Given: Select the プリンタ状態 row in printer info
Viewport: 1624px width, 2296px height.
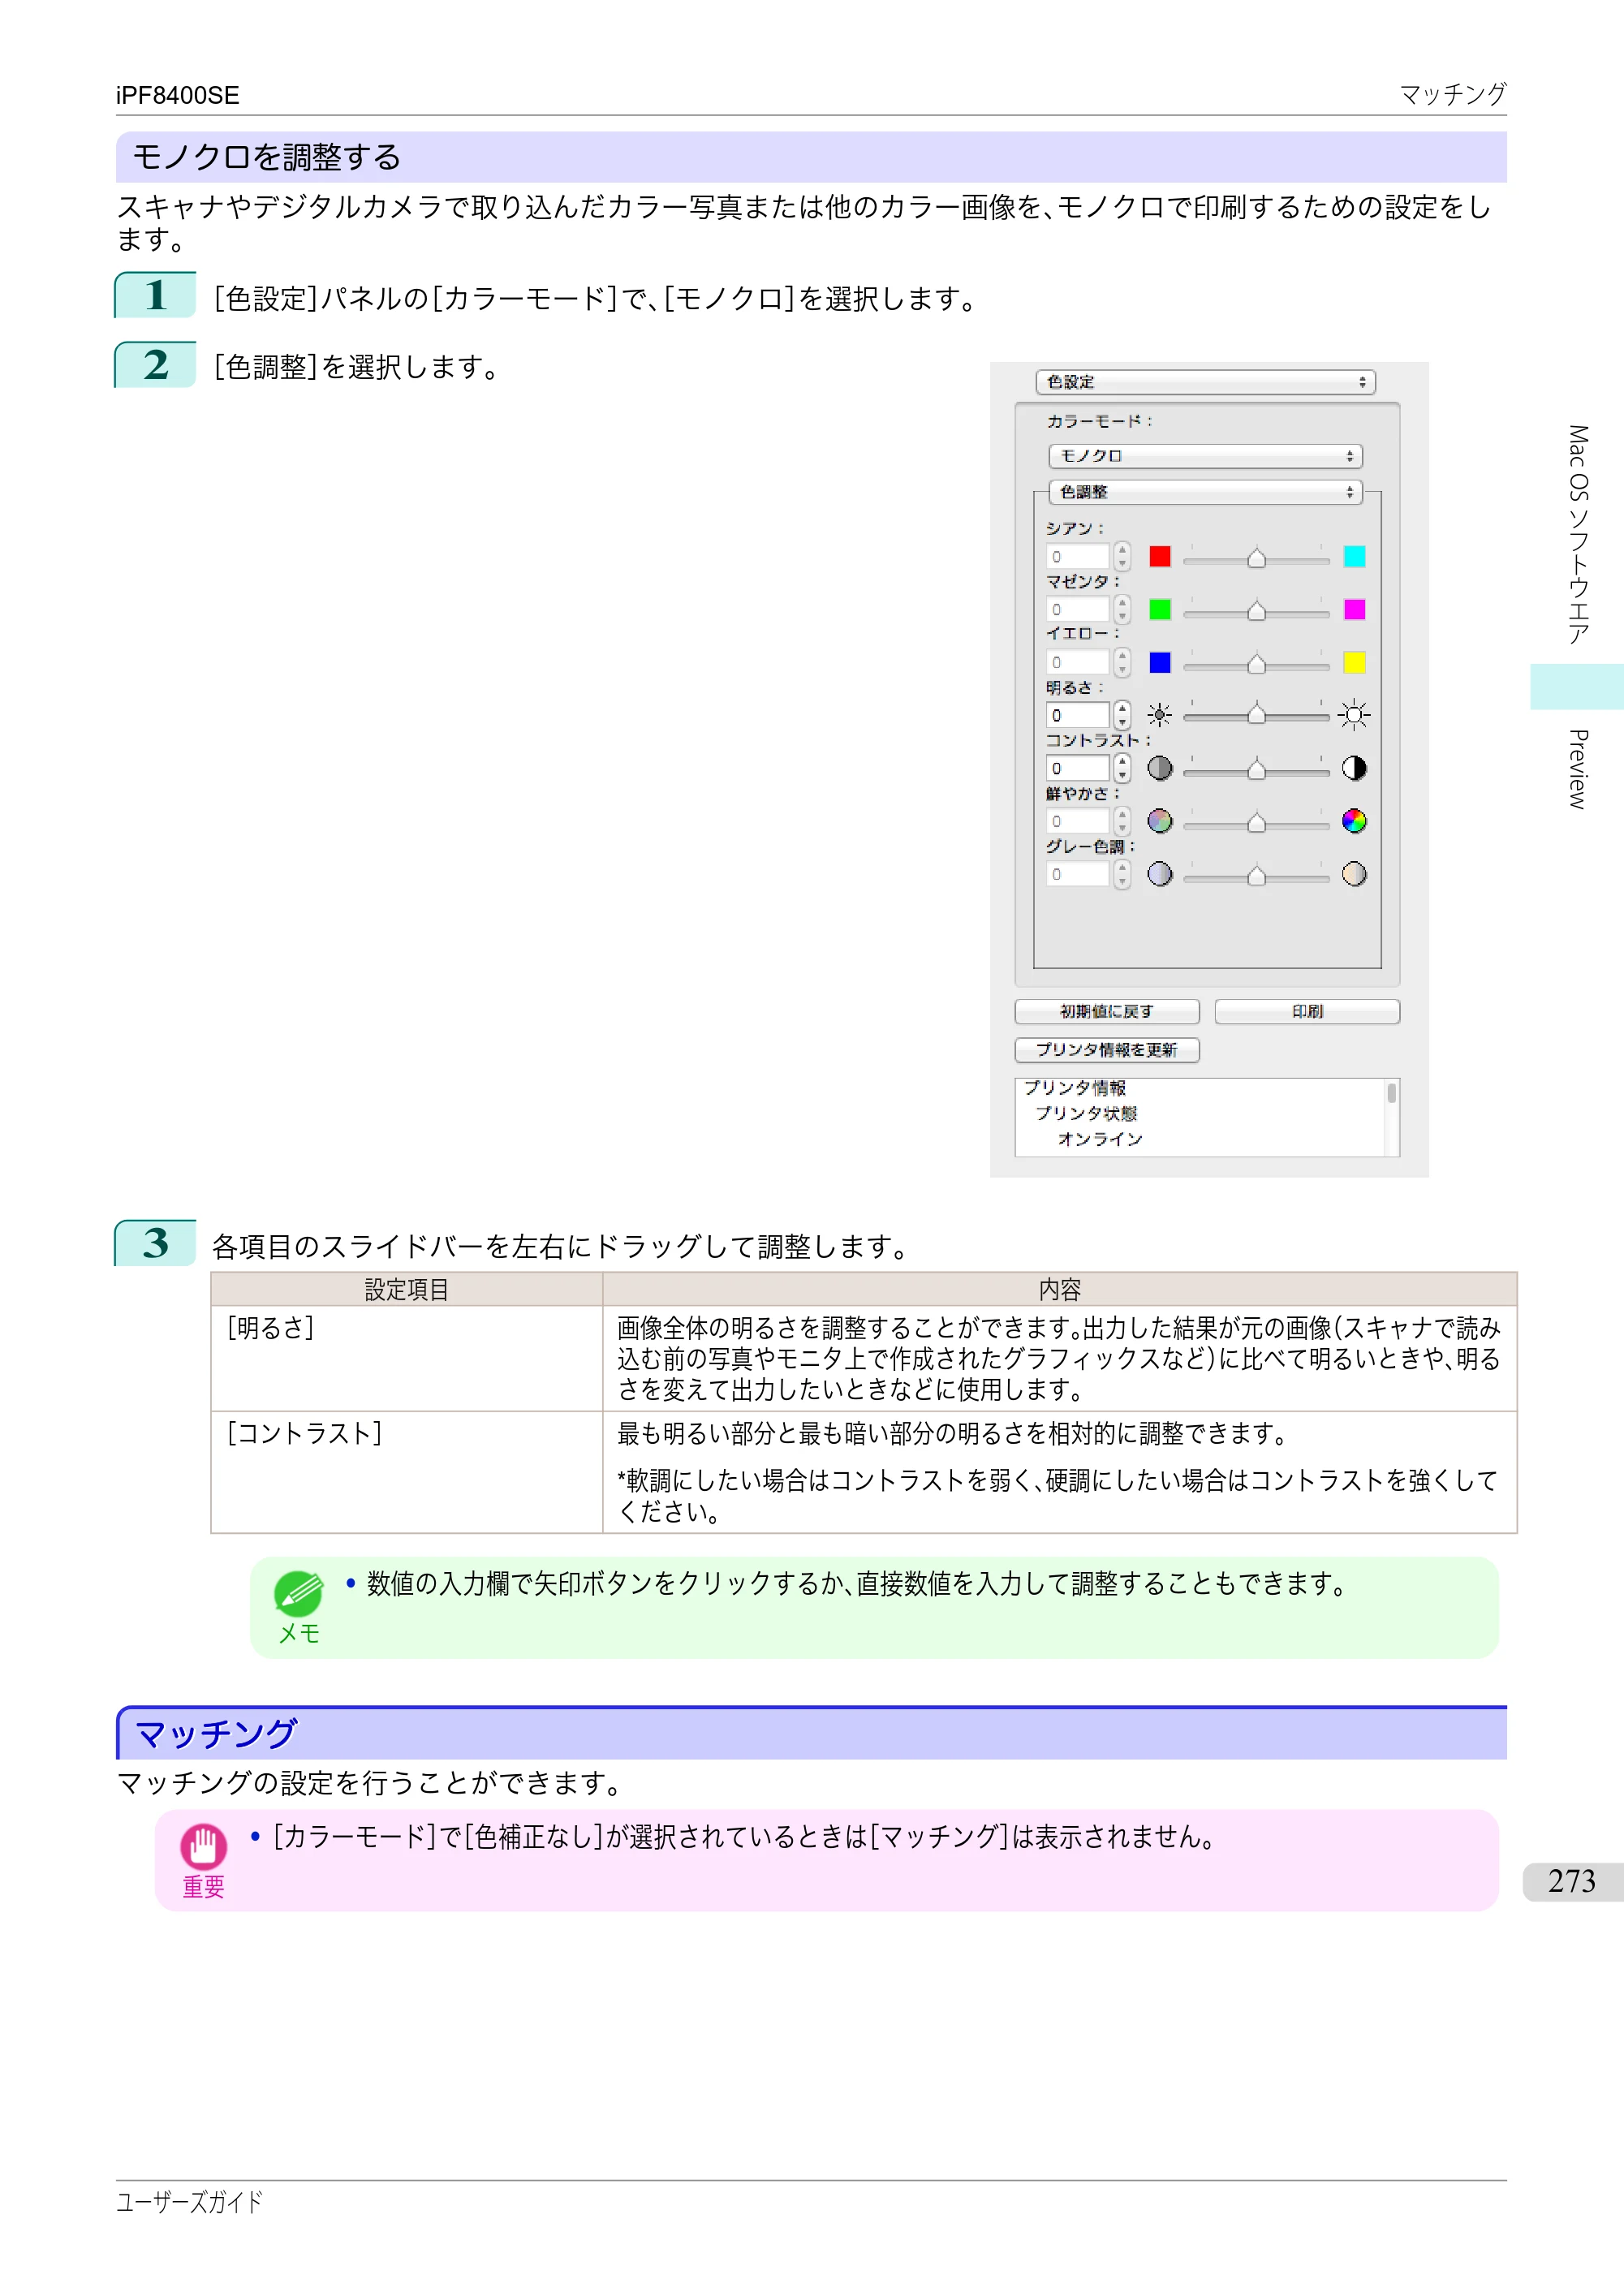Looking at the screenshot, I should click(1086, 1113).
